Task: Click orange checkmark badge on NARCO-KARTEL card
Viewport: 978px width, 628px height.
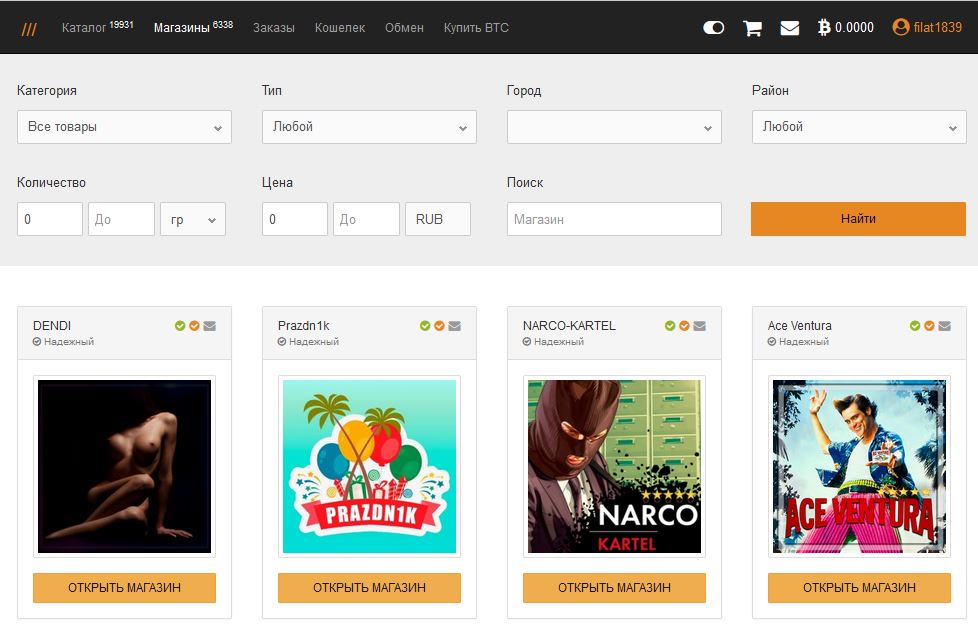Action: 684,326
